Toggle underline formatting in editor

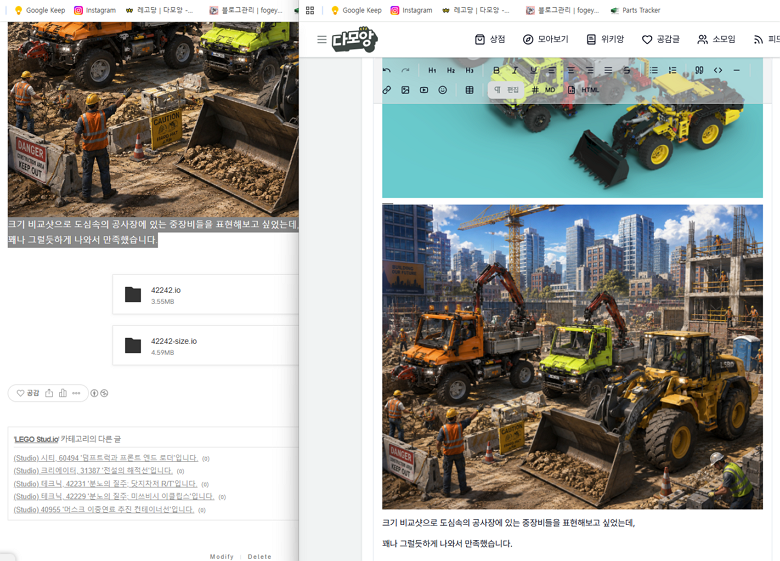pos(533,70)
